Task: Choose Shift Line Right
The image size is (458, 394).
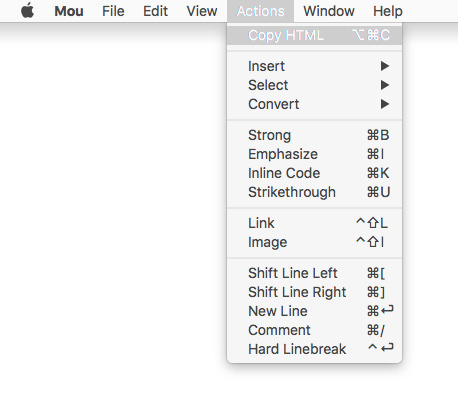Action: [314, 292]
